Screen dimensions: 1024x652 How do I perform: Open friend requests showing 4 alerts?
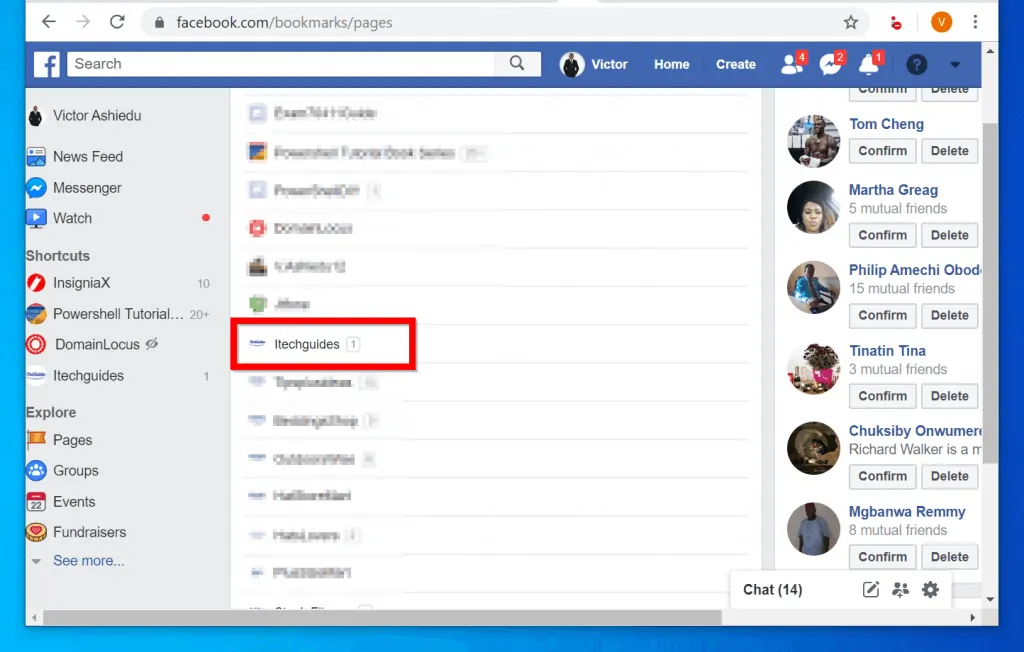[788, 65]
